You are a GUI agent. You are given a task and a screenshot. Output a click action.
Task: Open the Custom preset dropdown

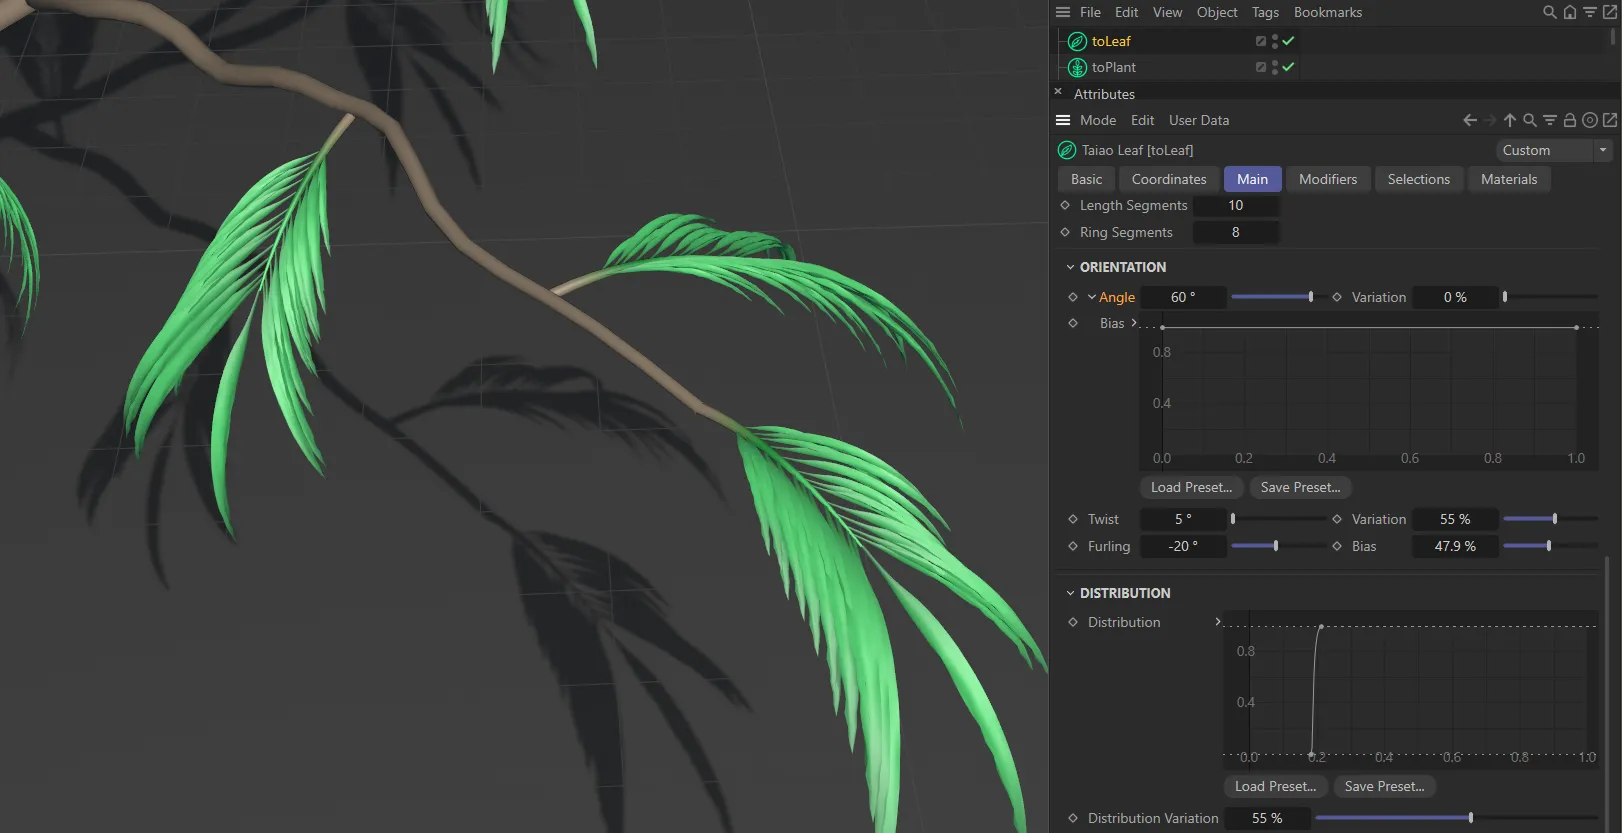(x=1554, y=150)
